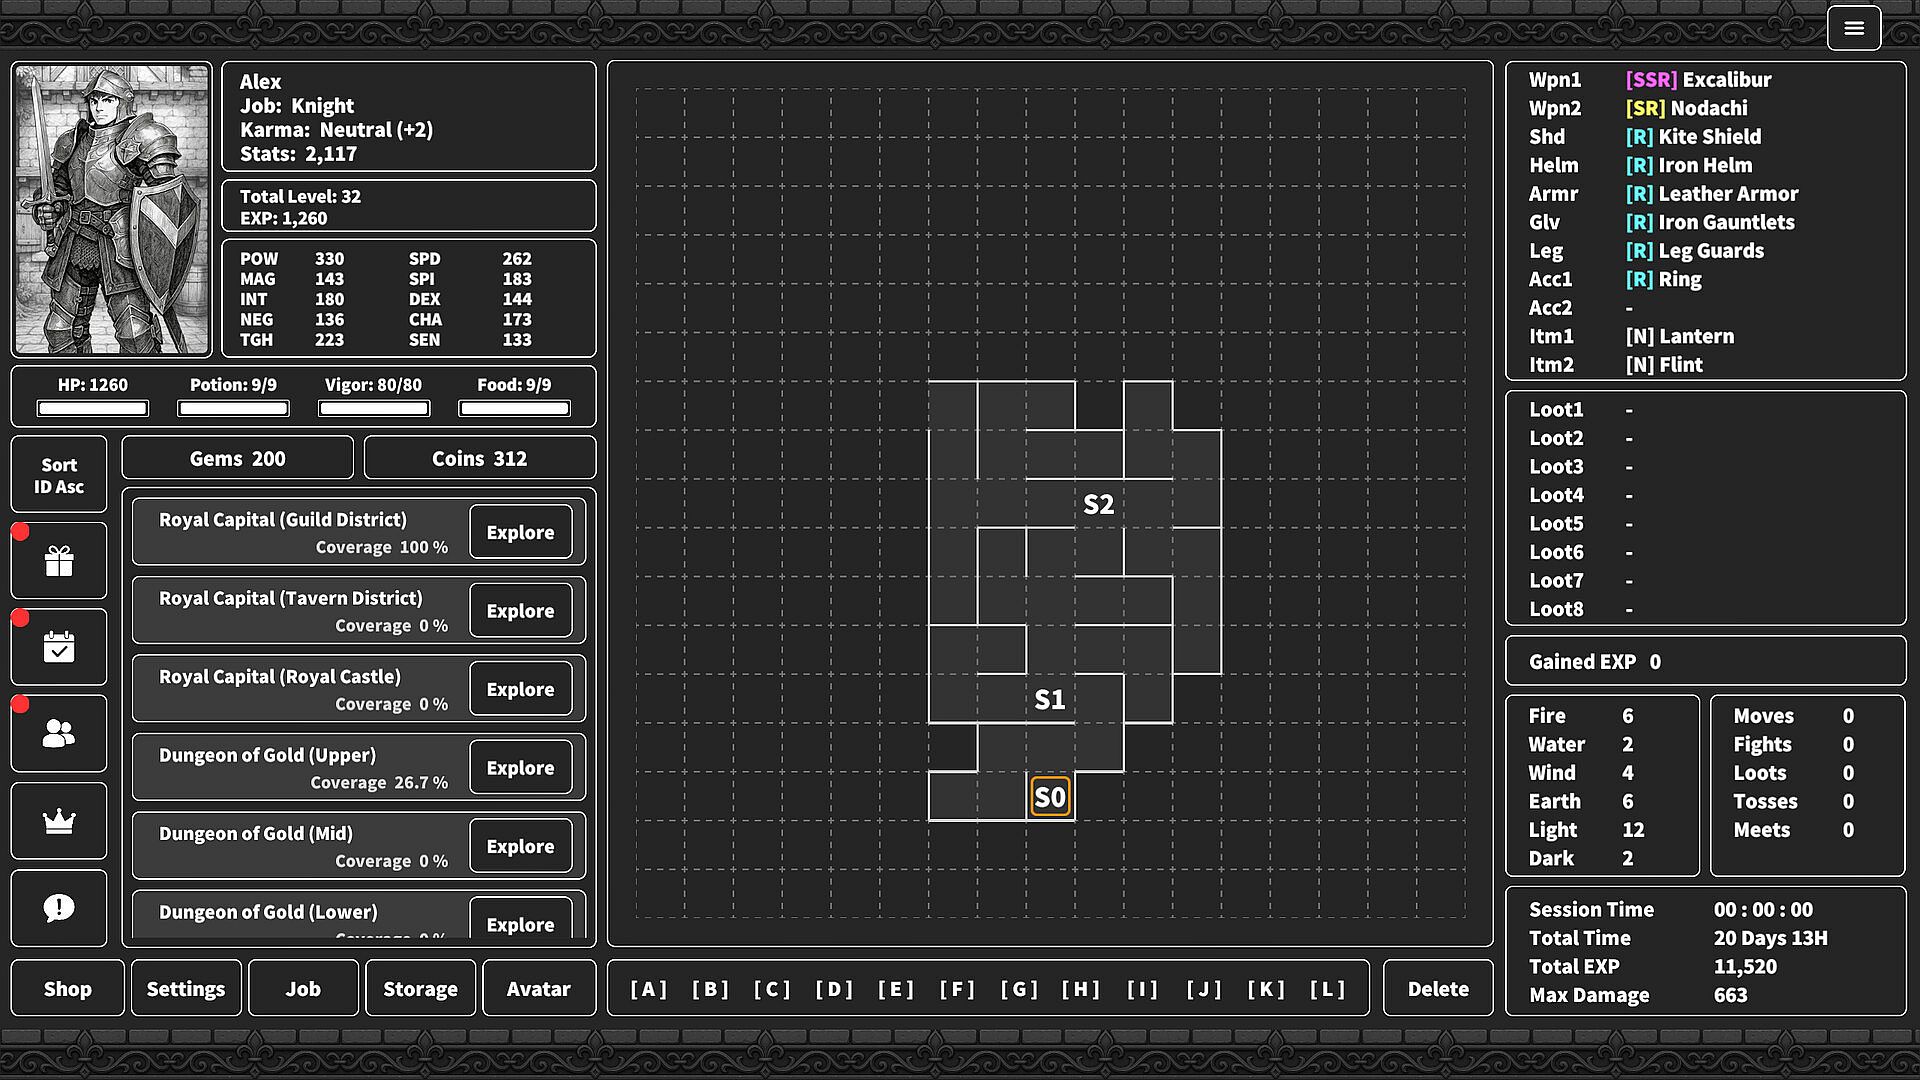Viewport: 1920px width, 1080px height.
Task: Select the S2 marker on map
Action: click(1098, 505)
